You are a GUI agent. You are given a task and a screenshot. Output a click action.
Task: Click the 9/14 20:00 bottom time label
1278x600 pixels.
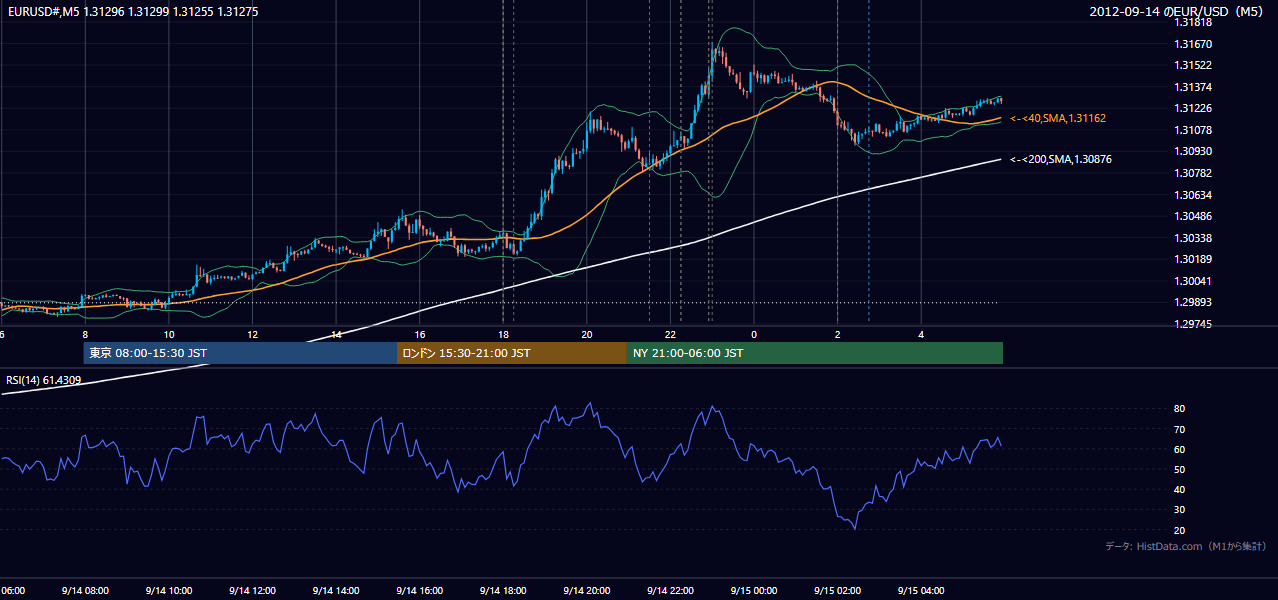(586, 591)
